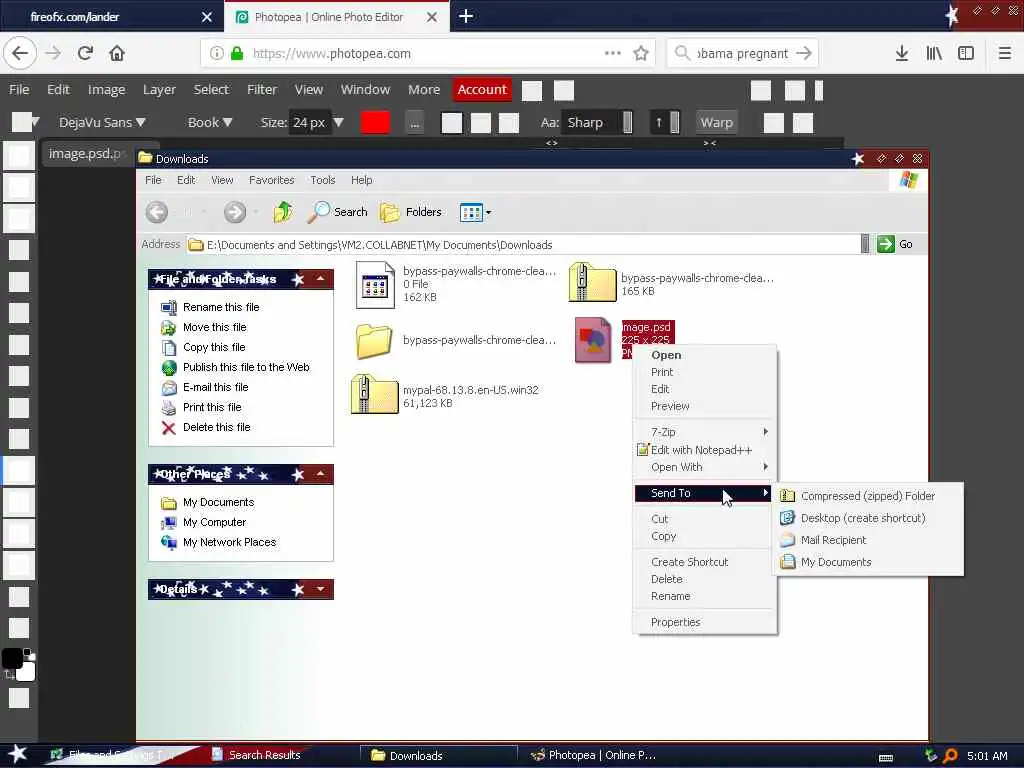Expand the 7-Zip submenu

tap(705, 432)
